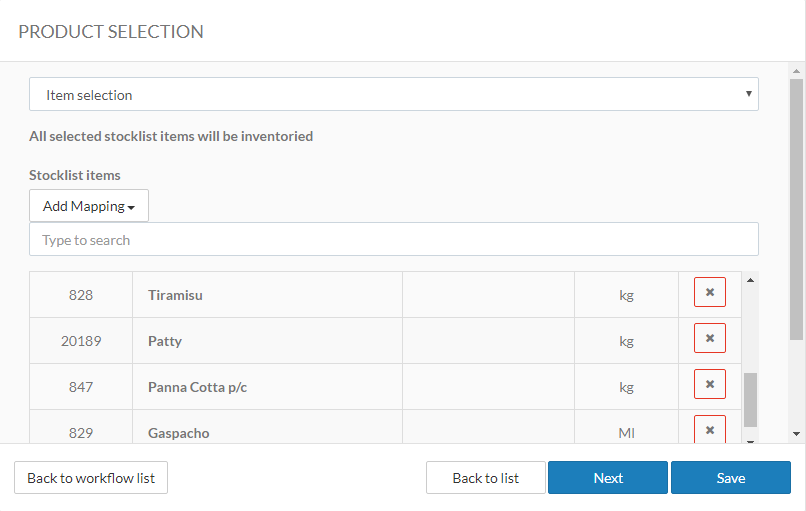Proceed with the Next button
Viewport: 806px width, 511px height.
click(608, 478)
